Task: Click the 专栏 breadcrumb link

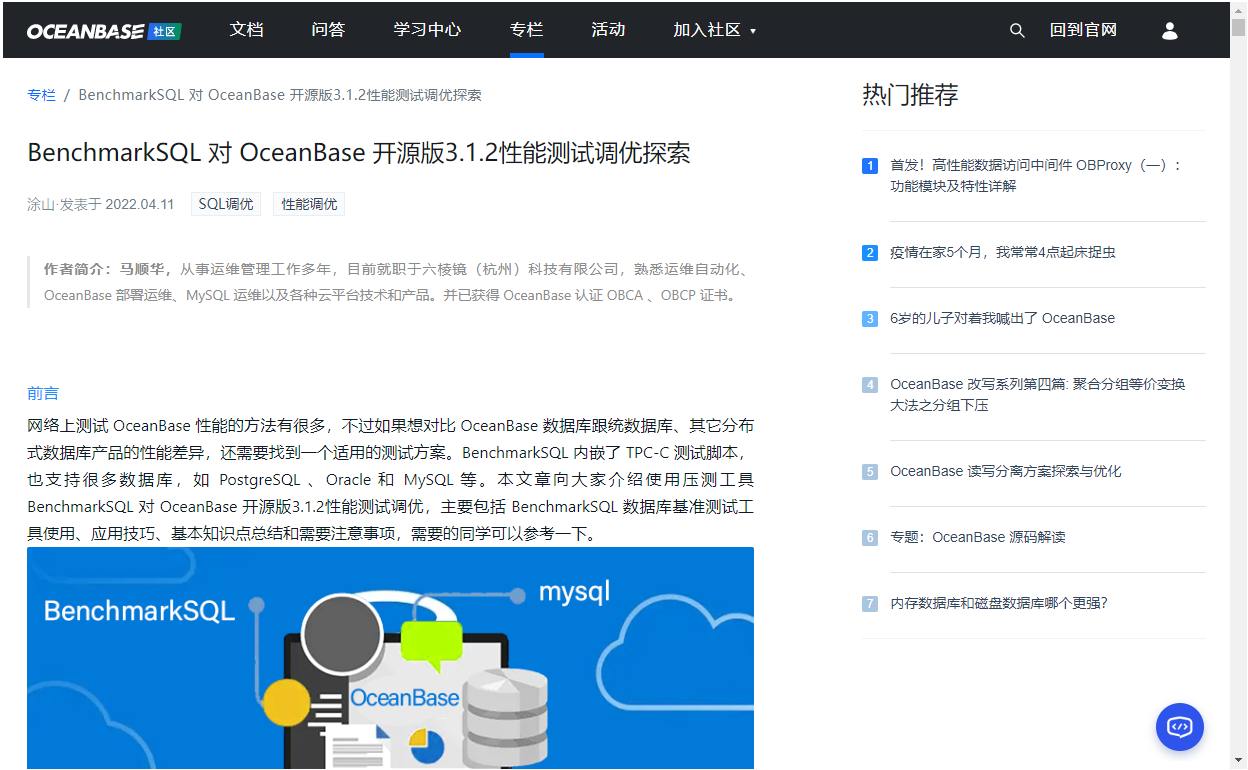Action: [x=41, y=95]
